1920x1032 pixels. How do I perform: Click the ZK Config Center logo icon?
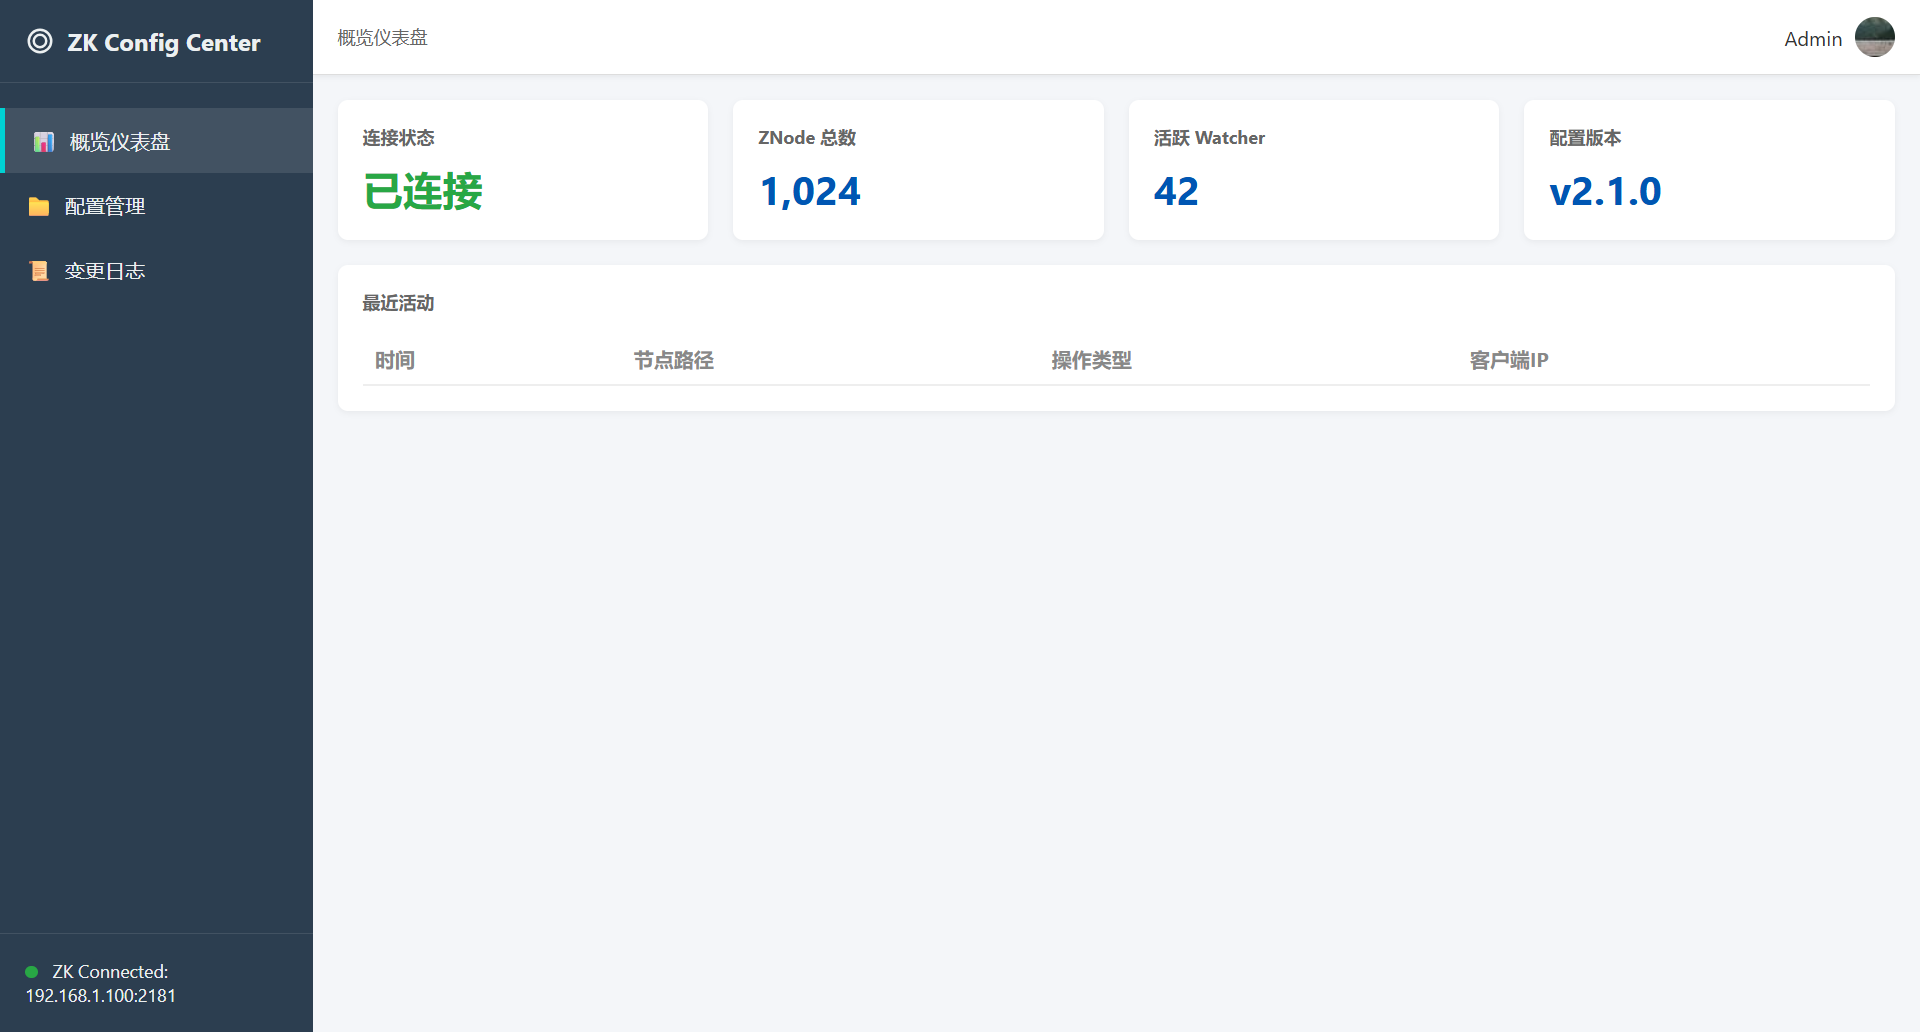(40, 41)
